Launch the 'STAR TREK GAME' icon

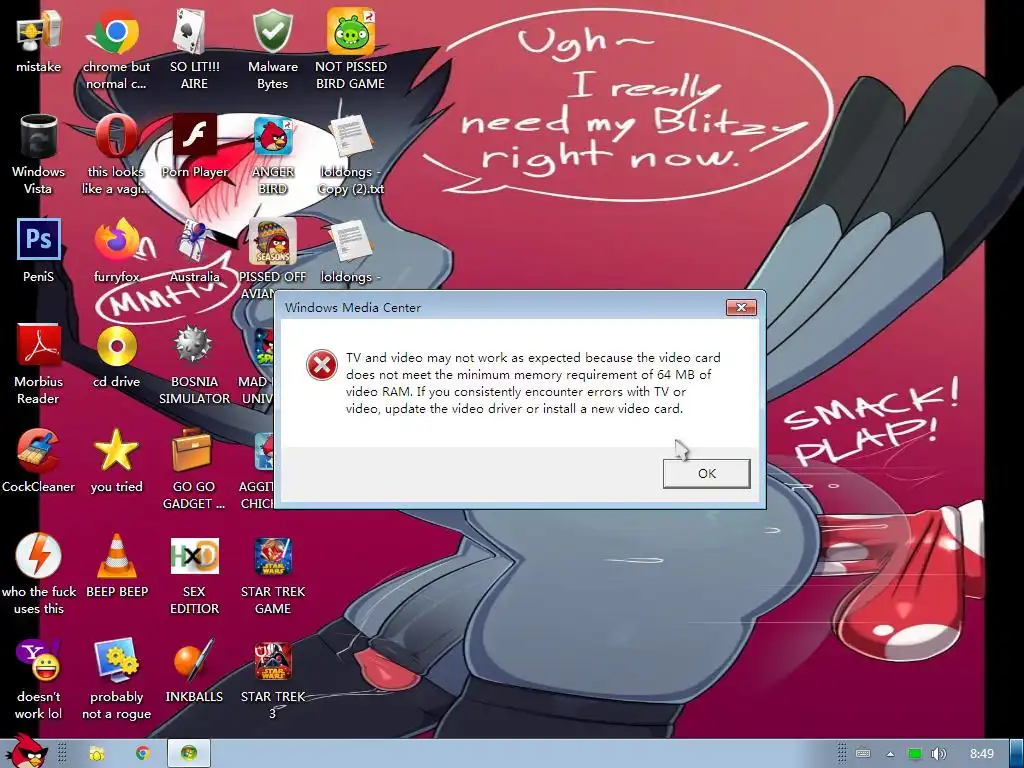coord(272,555)
